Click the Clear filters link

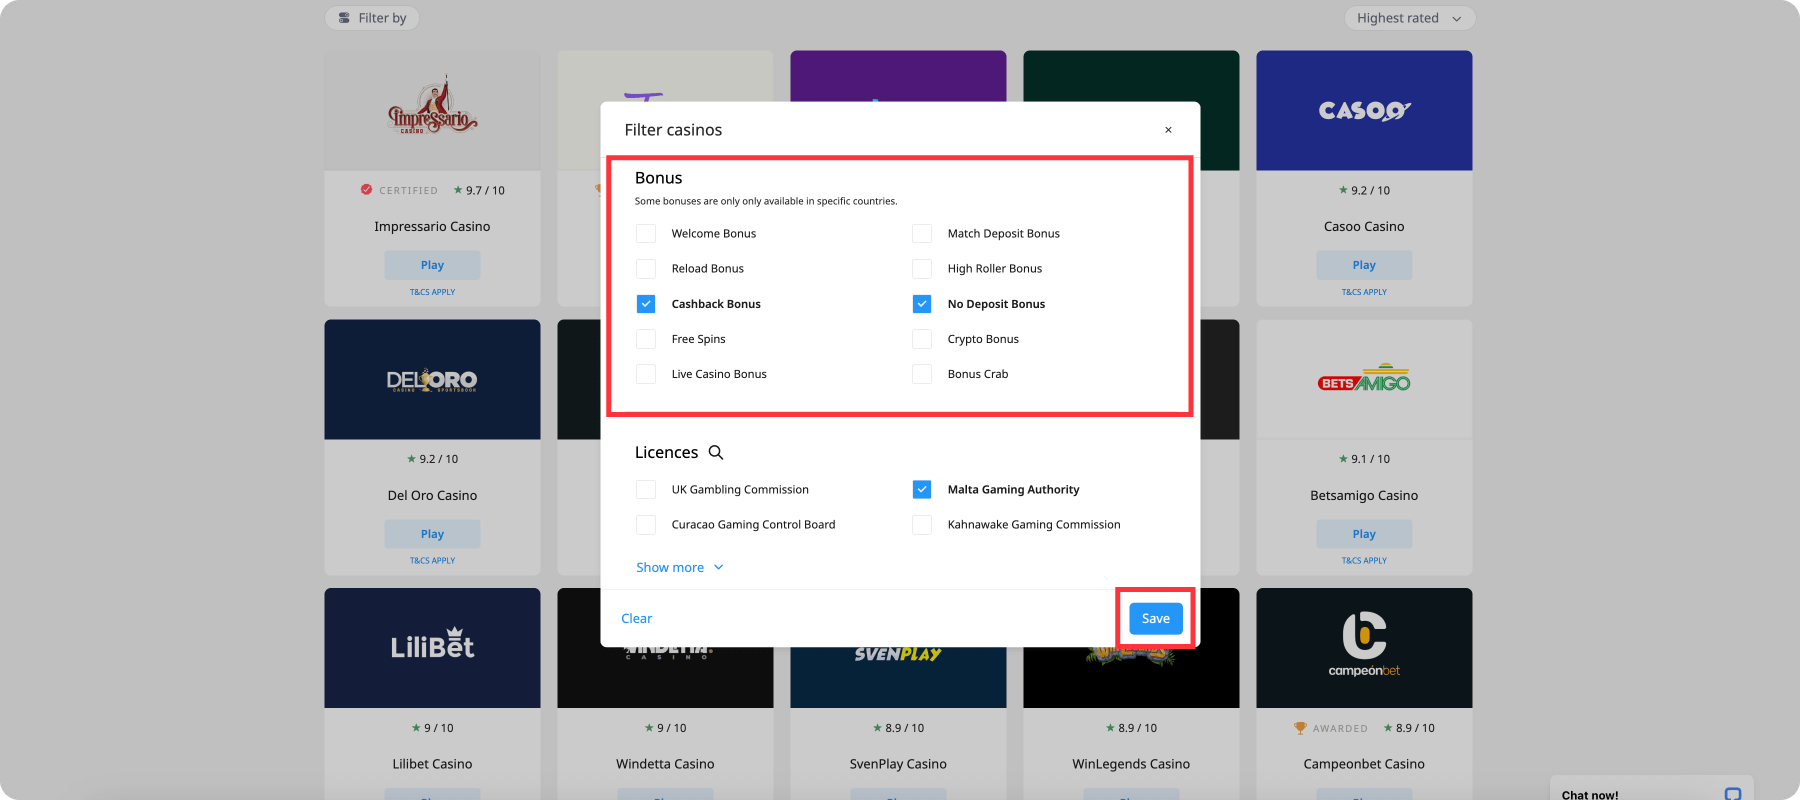[636, 619]
